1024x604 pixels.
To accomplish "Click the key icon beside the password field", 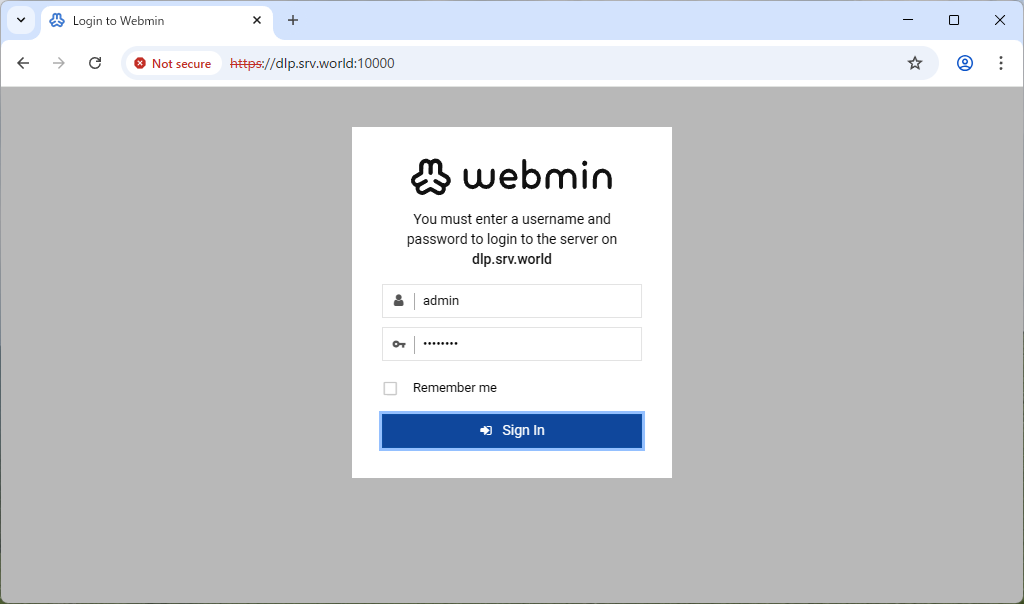I will (x=398, y=344).
